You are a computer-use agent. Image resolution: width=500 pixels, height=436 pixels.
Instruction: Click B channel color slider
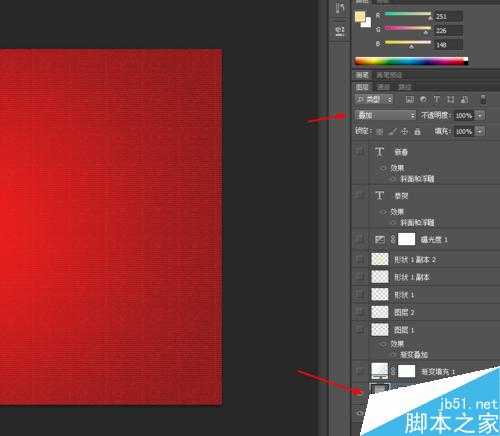(408, 43)
